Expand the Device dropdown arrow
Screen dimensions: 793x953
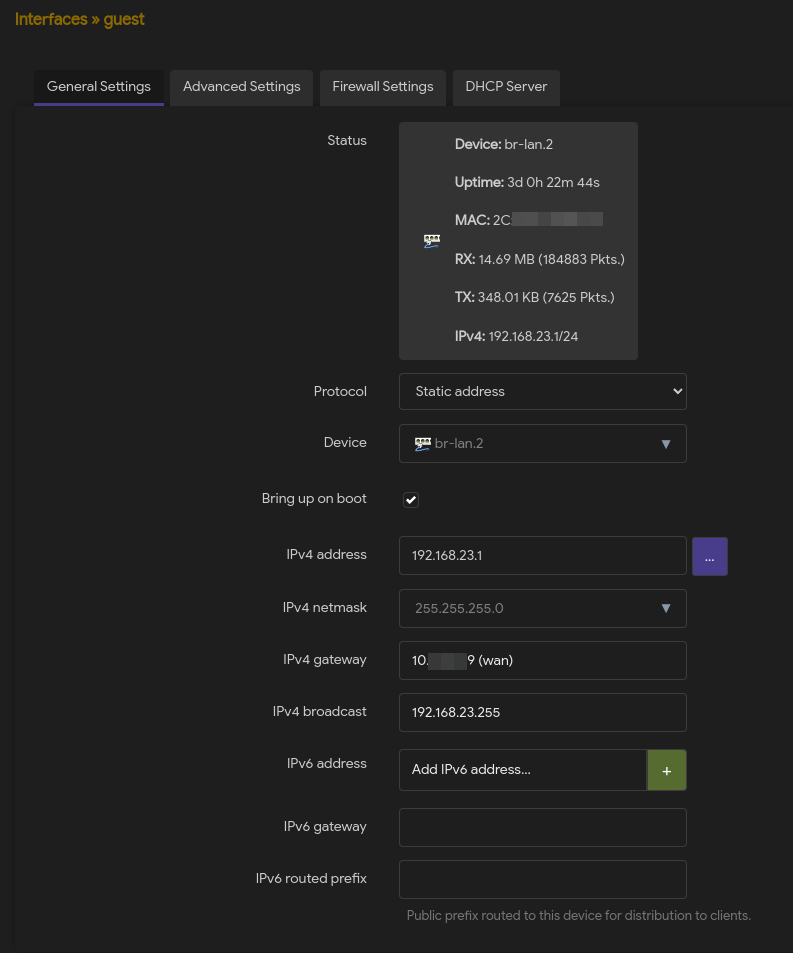666,444
